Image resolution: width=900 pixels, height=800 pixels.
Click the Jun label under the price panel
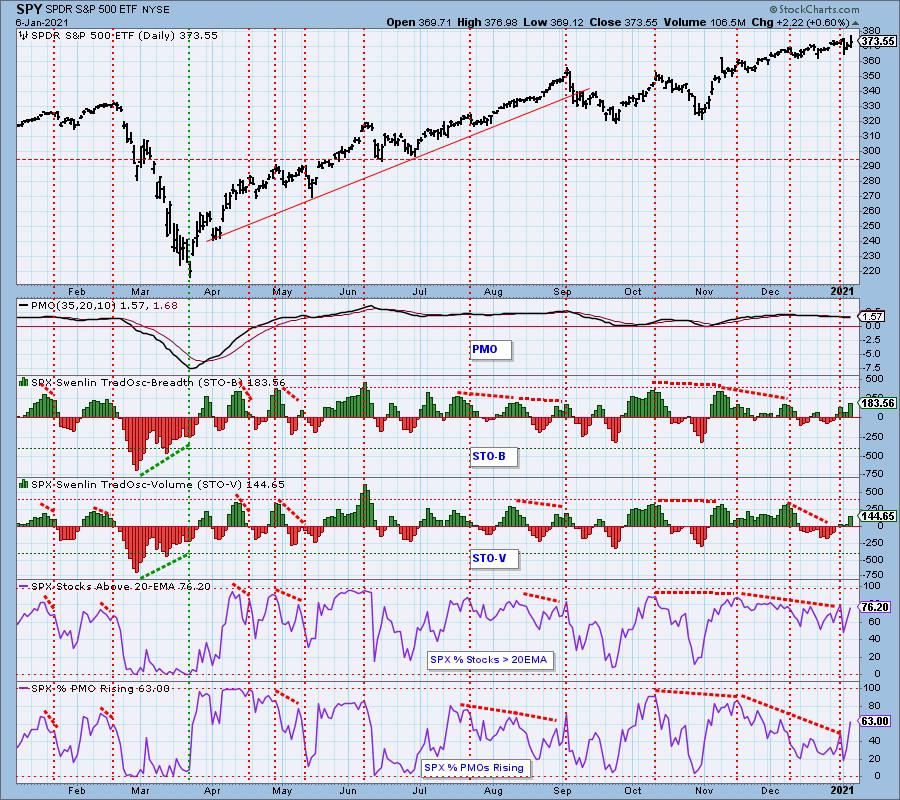pyautogui.click(x=348, y=292)
